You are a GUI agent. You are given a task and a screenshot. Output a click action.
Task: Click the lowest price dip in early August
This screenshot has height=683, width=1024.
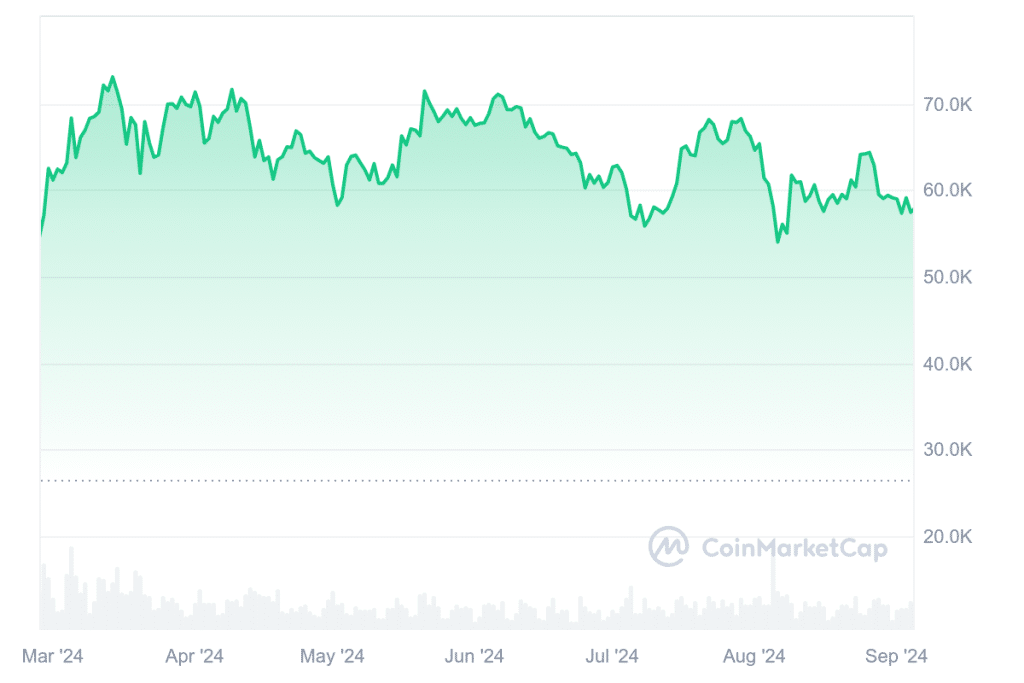[x=778, y=241]
